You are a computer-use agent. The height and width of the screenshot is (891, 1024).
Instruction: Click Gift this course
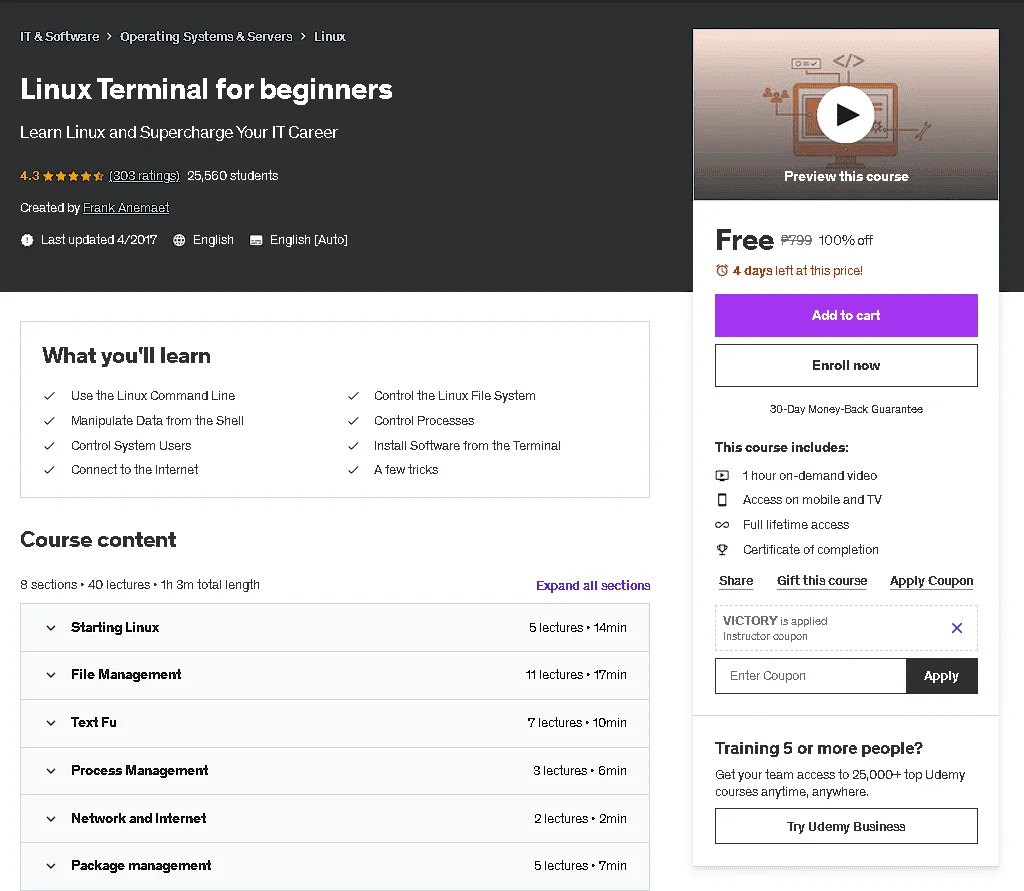click(x=822, y=581)
